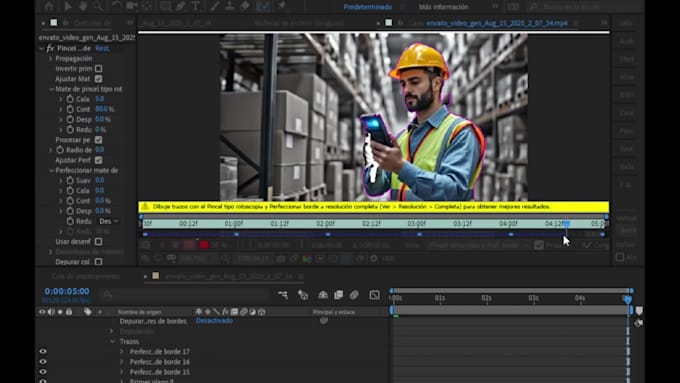Image resolution: width=680 pixels, height=383 pixels.
Task: Open the composition mini-flowchart icon
Action: click(x=283, y=295)
